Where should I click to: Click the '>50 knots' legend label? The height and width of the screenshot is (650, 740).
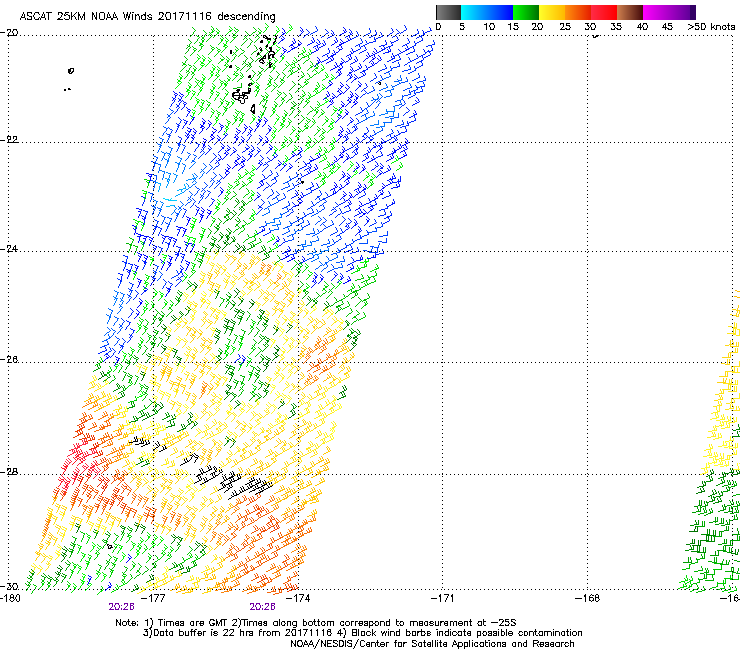point(711,27)
